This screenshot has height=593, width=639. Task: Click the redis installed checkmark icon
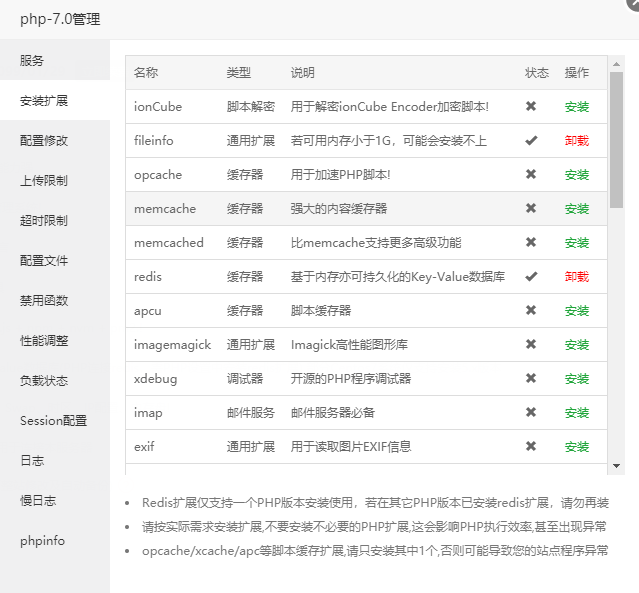coord(531,276)
